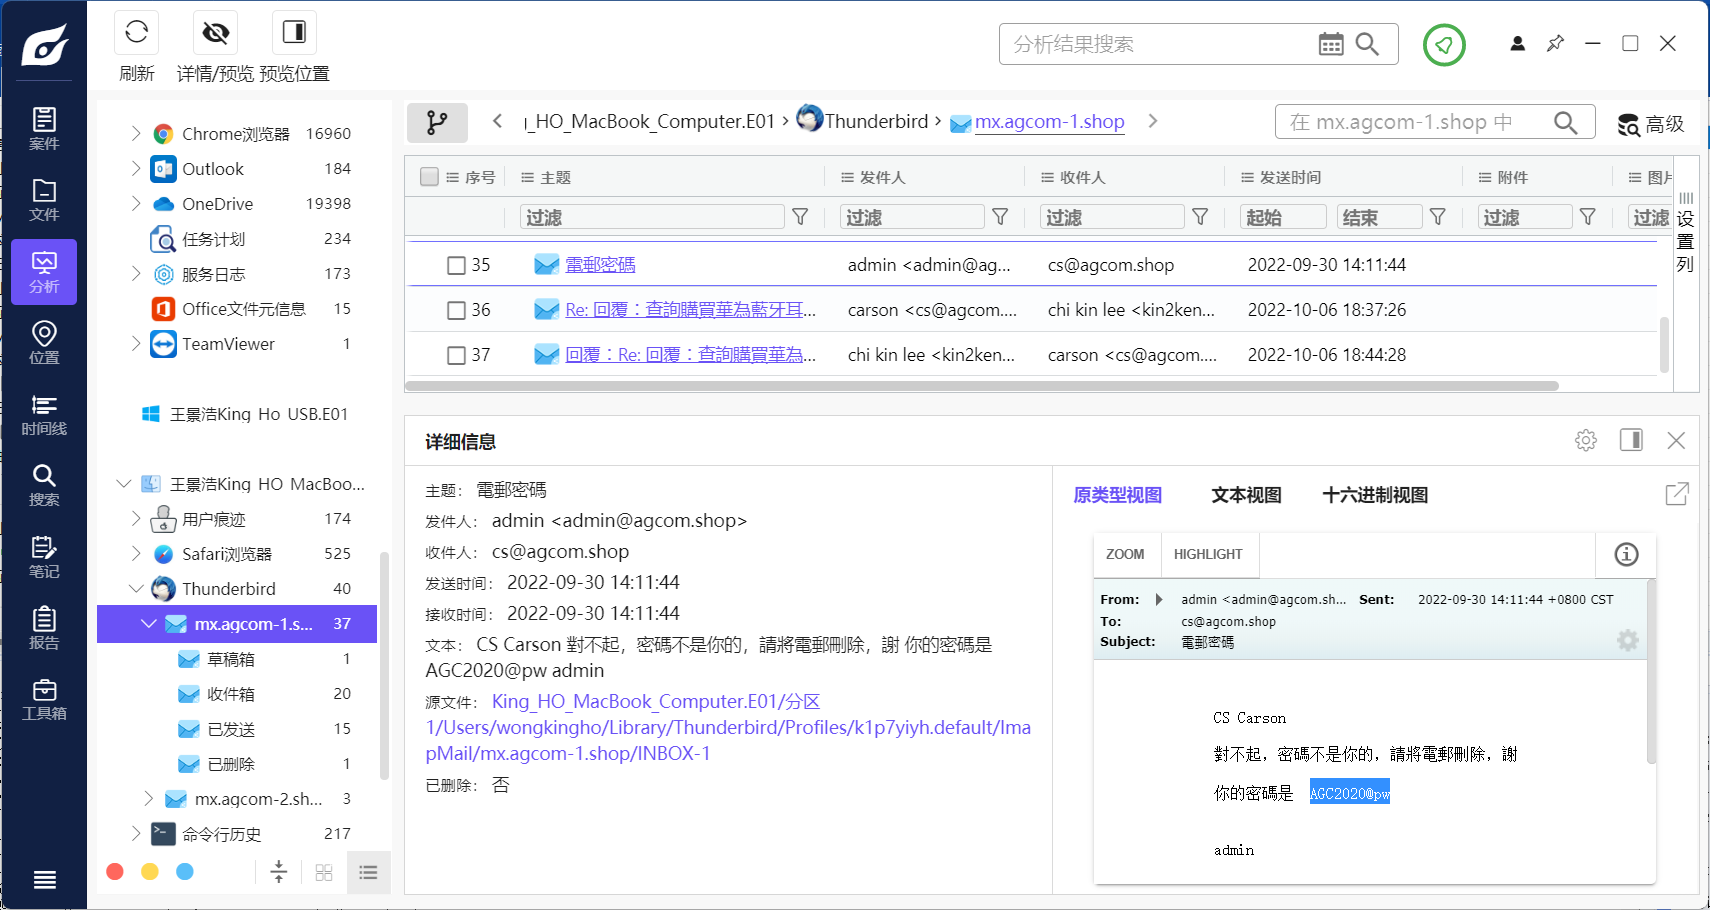
Task: Open the 電郵密碼 email subject link
Action: click(600, 265)
